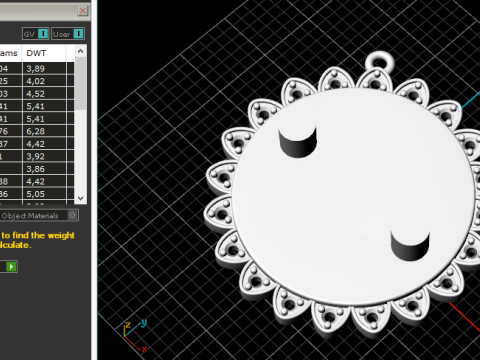
Task: Click the green calculate play button
Action: click(x=11, y=266)
